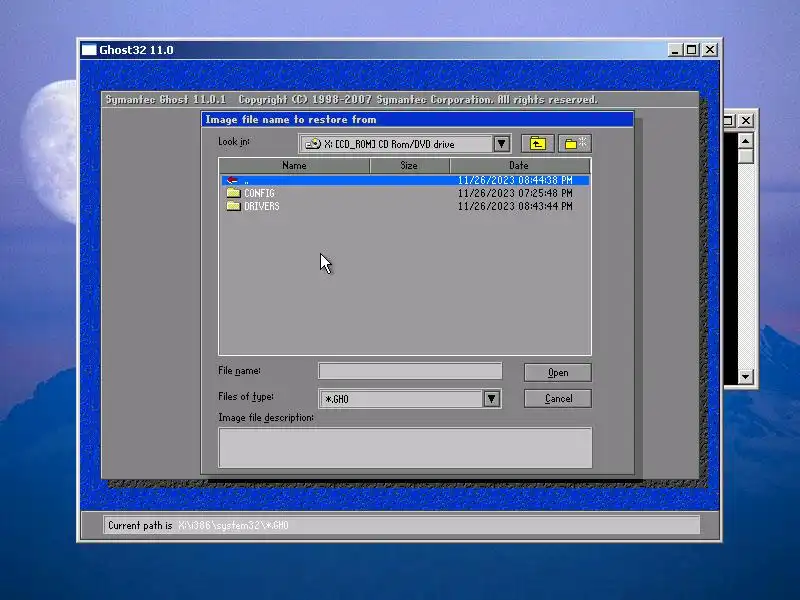Click the DRIVERS folder icon
Screen dimensions: 800x600
pyautogui.click(x=233, y=206)
